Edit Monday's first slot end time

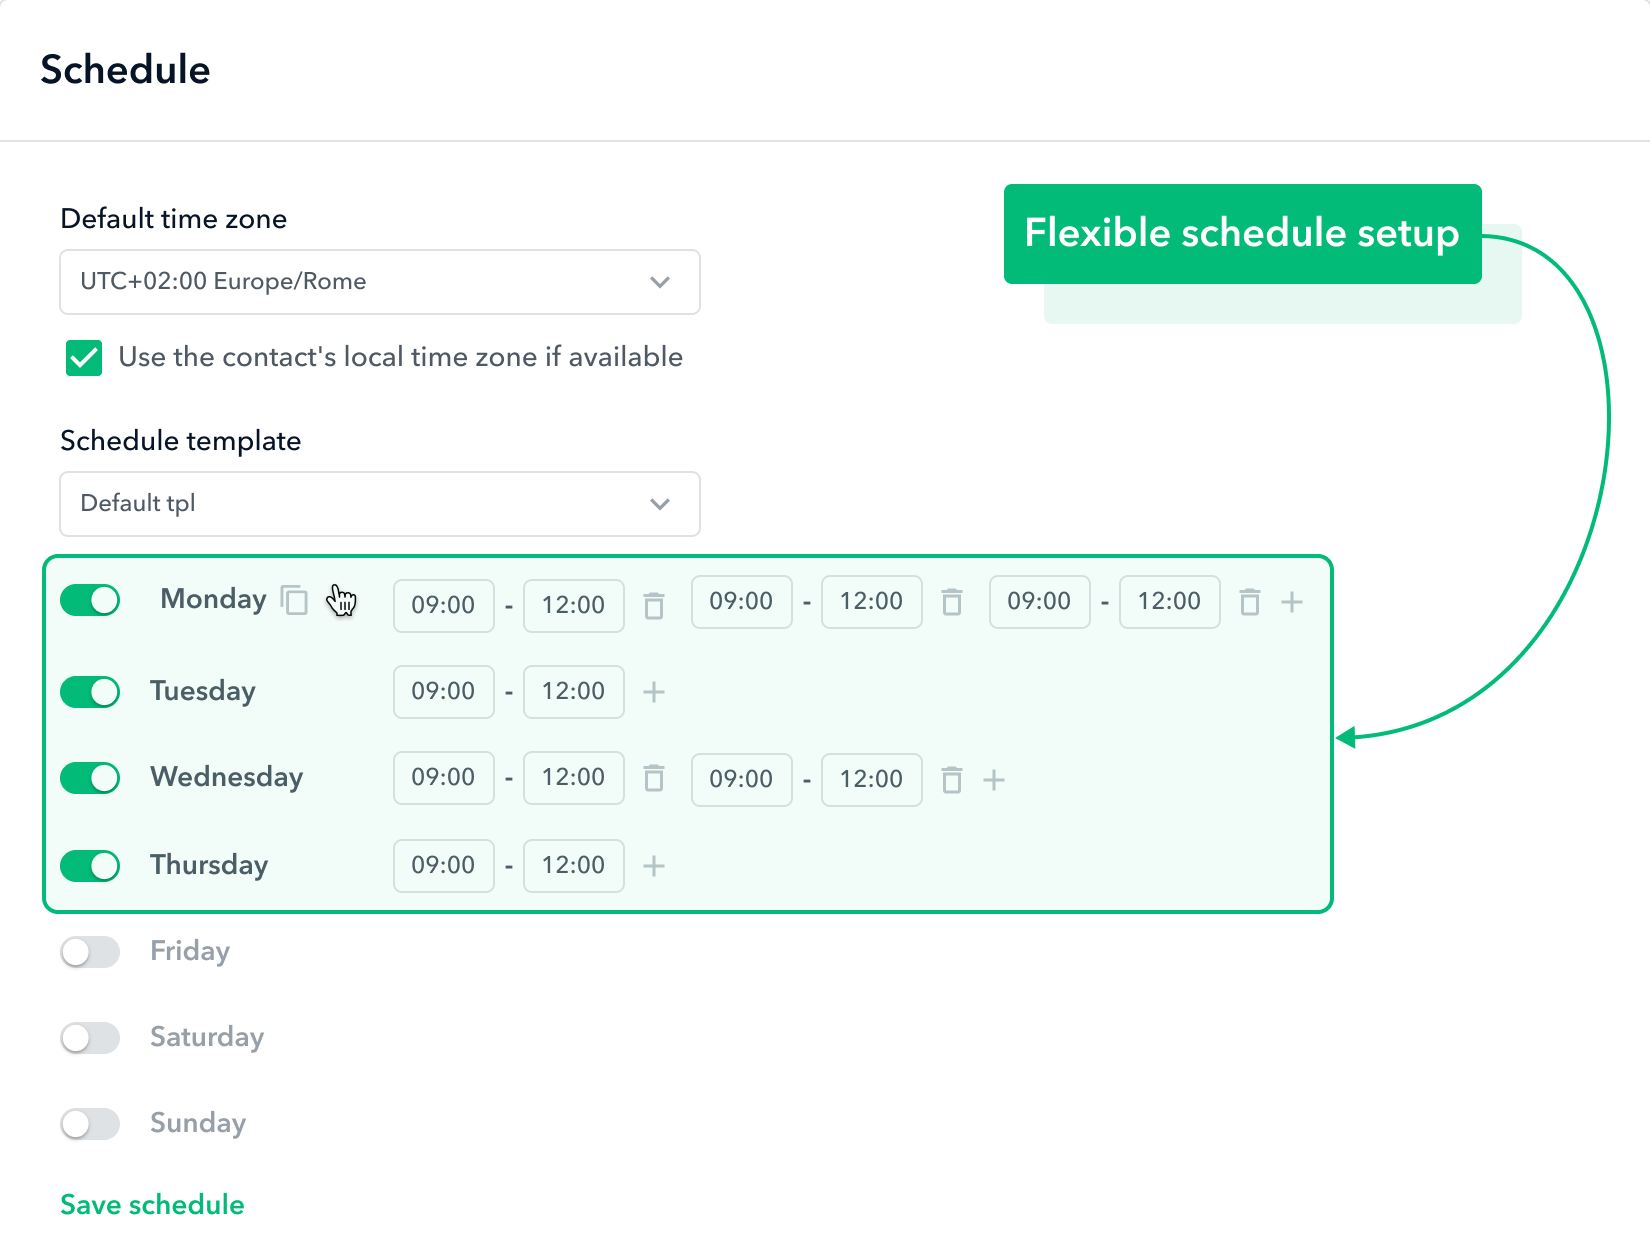click(x=574, y=606)
